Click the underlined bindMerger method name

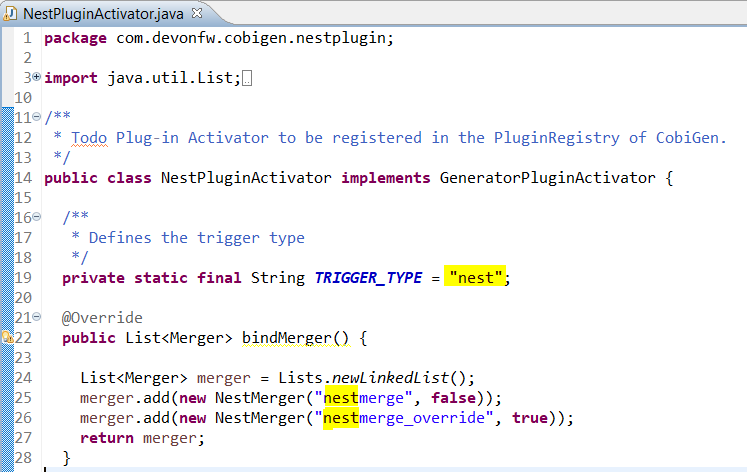[295, 338]
